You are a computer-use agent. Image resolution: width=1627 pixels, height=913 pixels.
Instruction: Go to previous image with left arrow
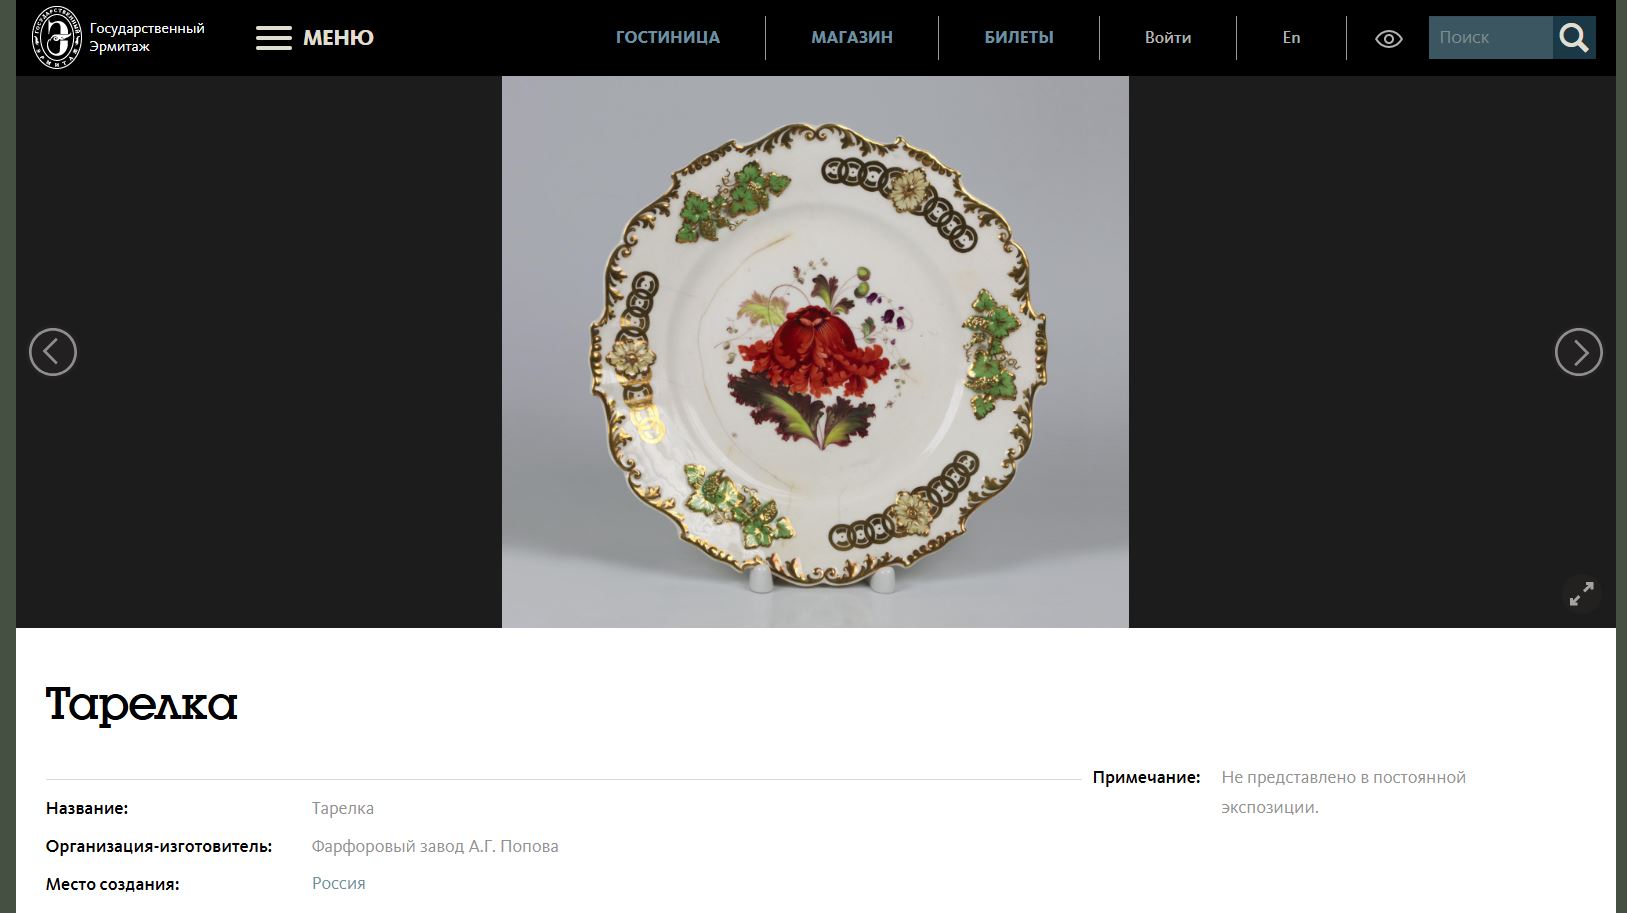[53, 352]
